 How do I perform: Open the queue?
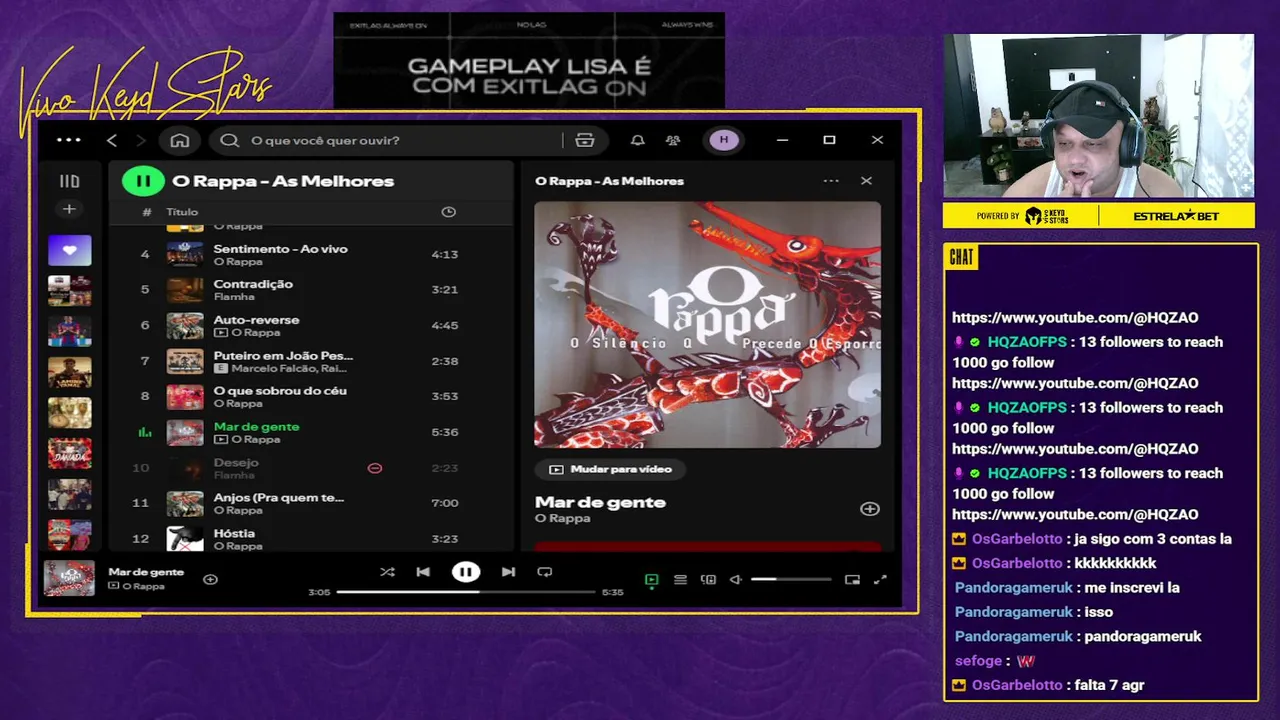click(680, 579)
